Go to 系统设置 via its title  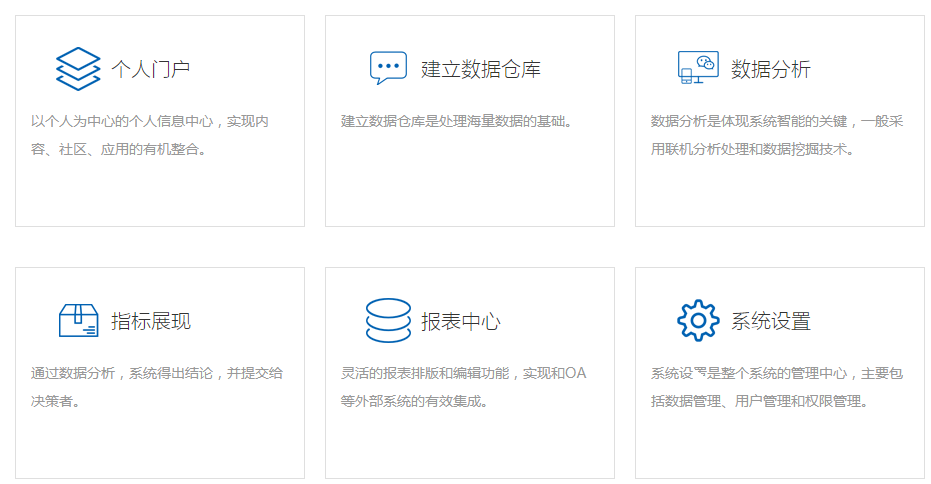(770, 321)
